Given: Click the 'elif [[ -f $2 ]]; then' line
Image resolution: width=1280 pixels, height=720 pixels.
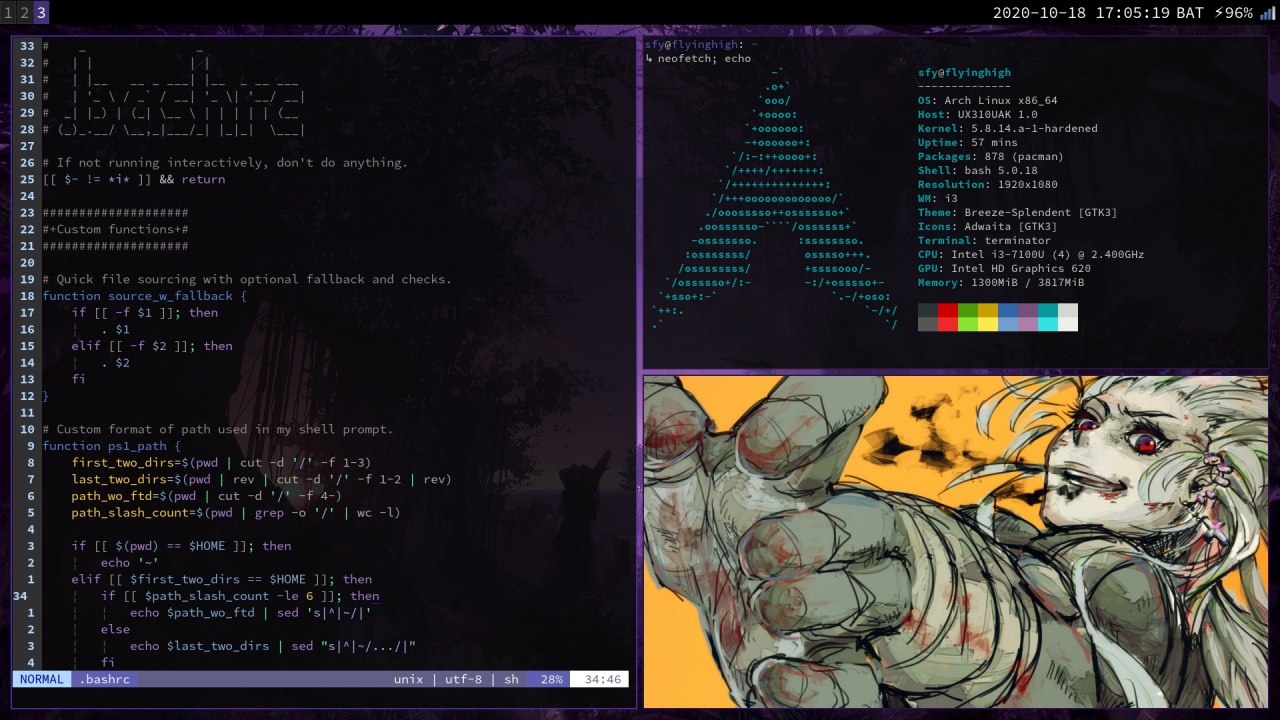Looking at the screenshot, I should [151, 346].
